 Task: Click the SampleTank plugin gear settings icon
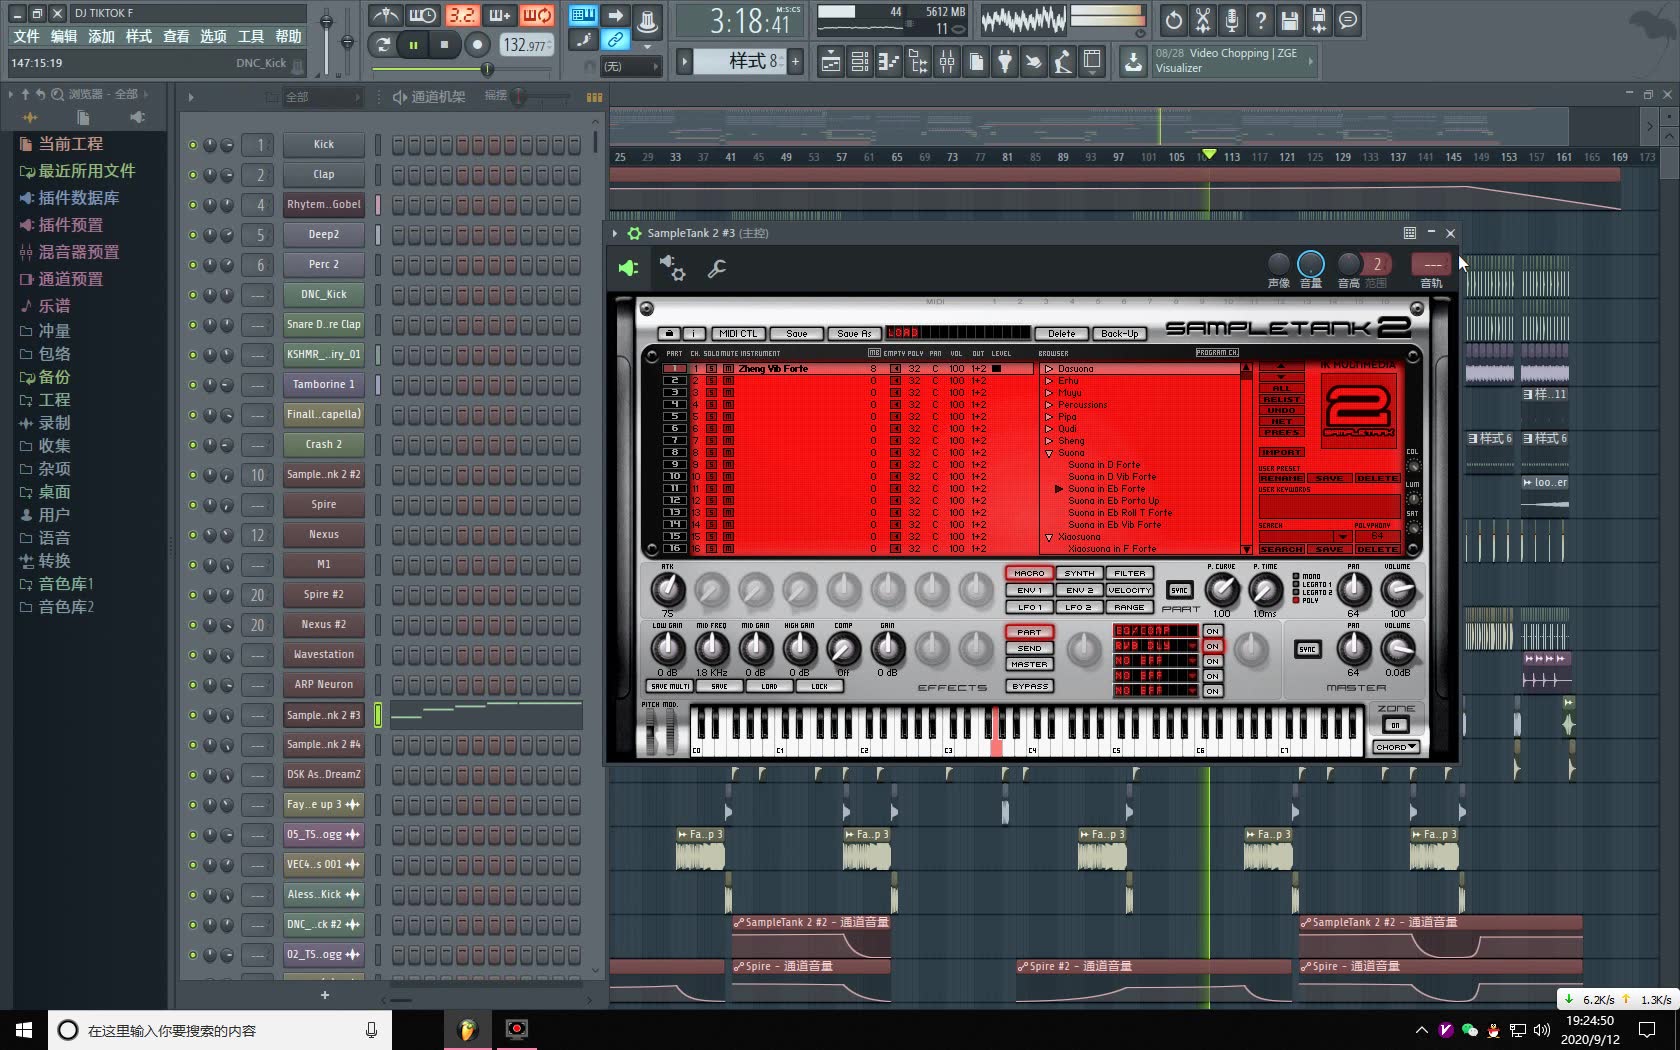(672, 267)
